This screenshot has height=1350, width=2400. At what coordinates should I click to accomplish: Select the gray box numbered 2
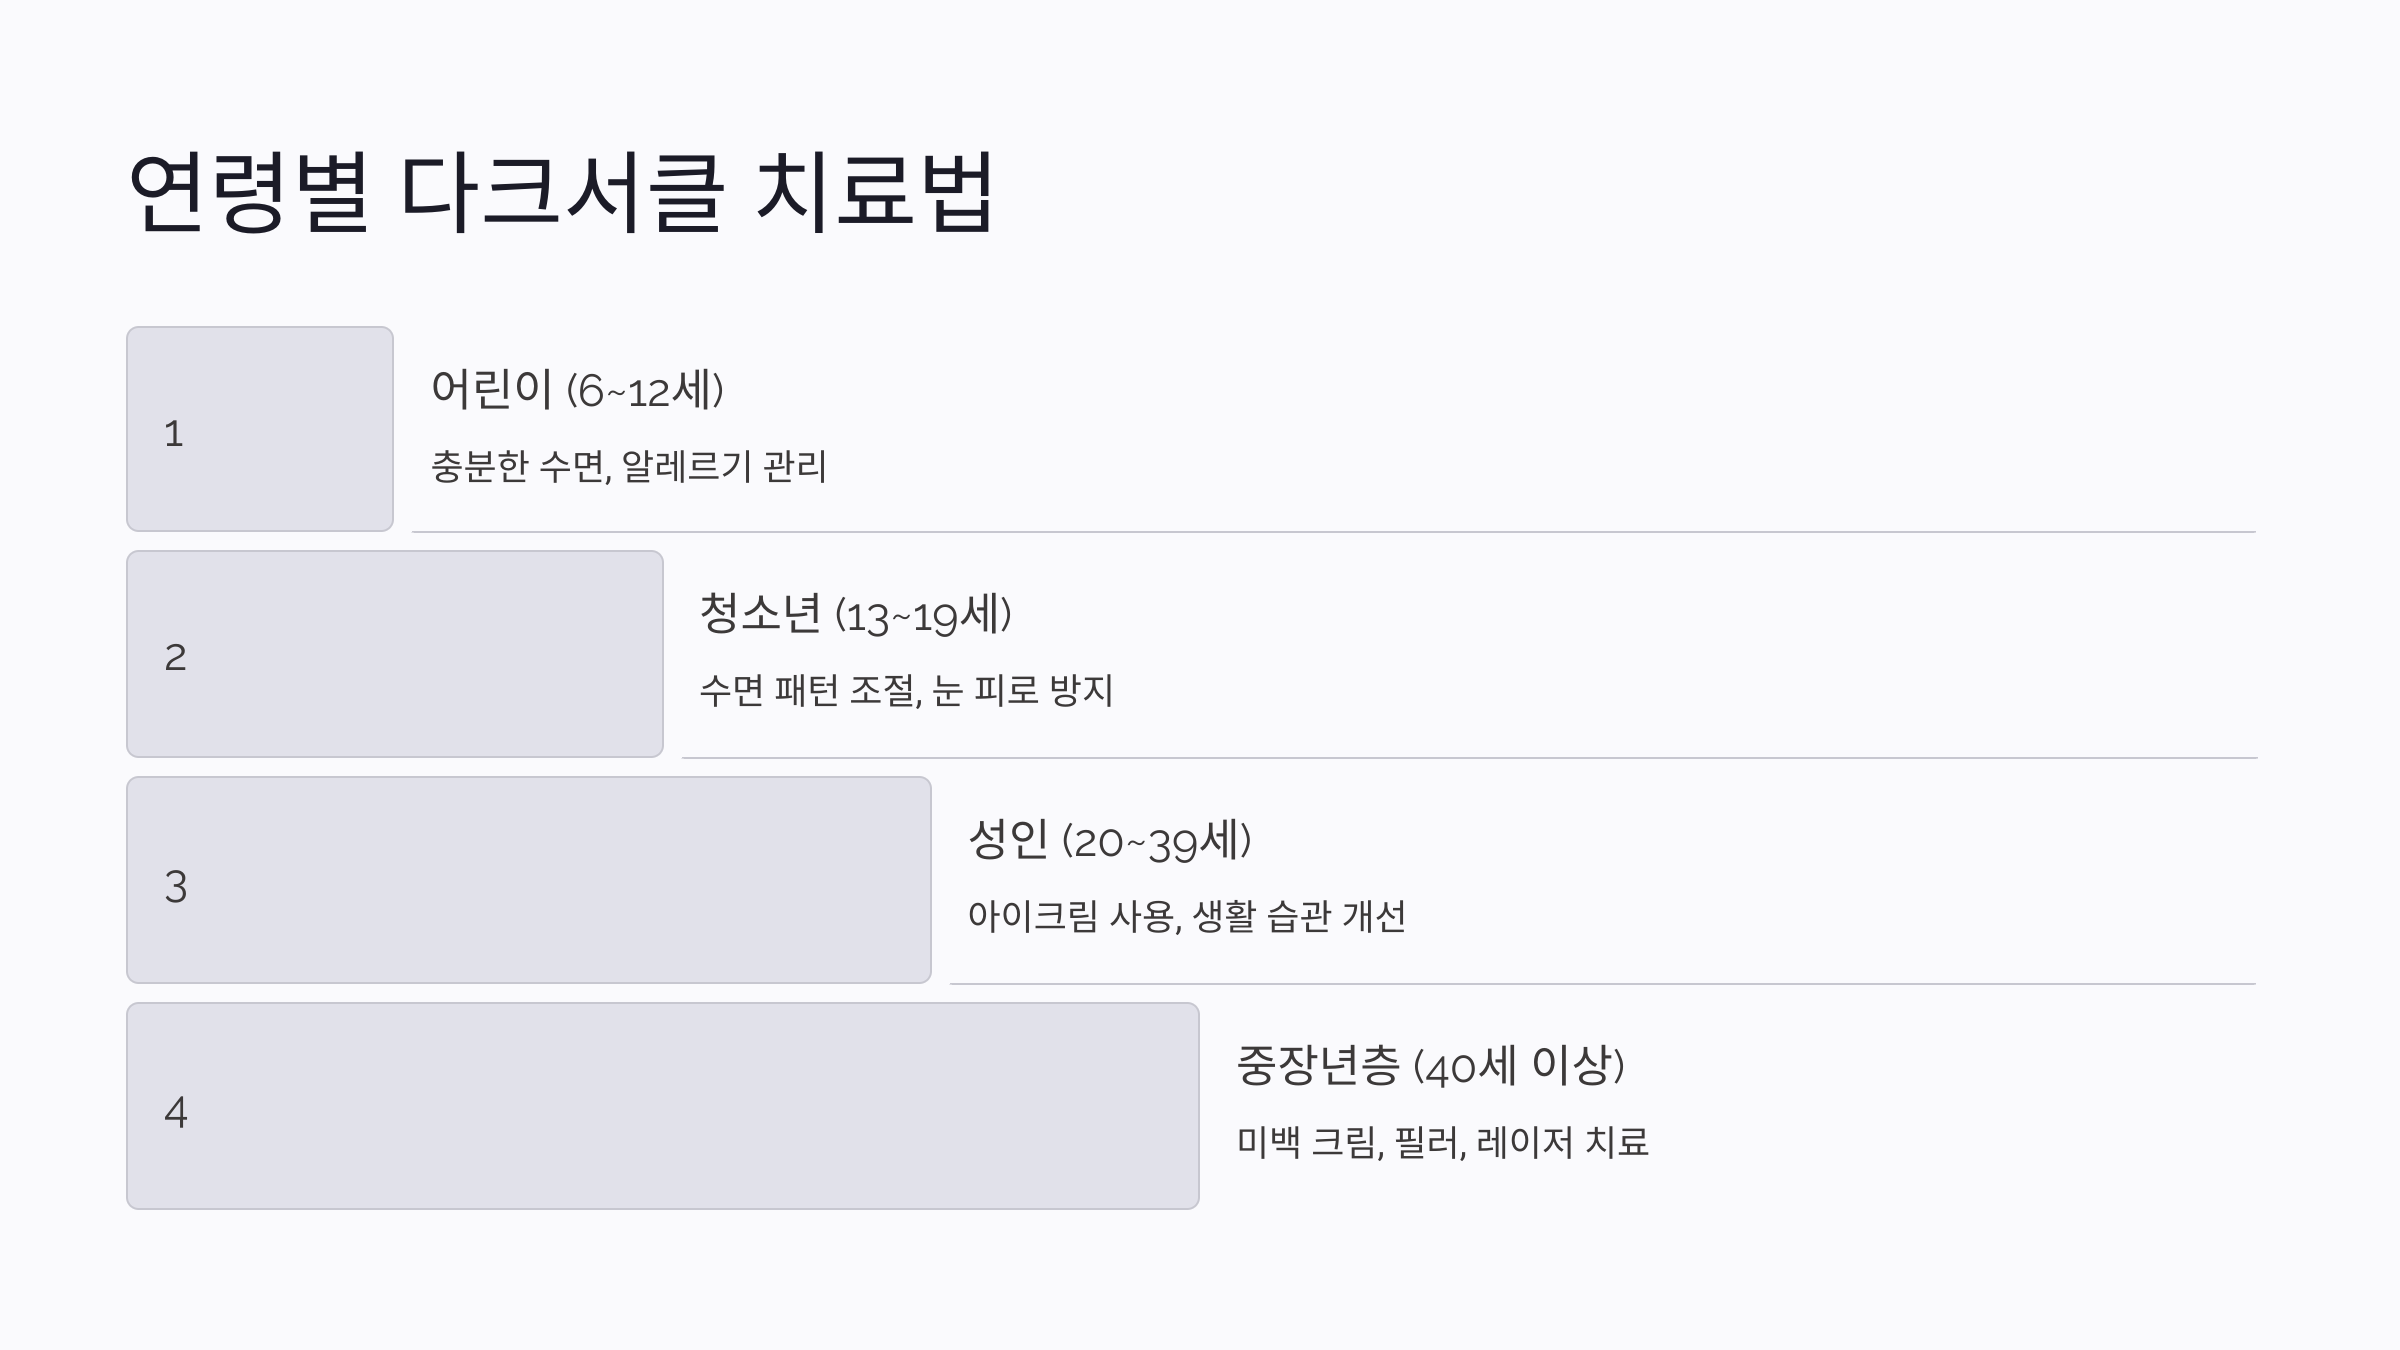395,654
